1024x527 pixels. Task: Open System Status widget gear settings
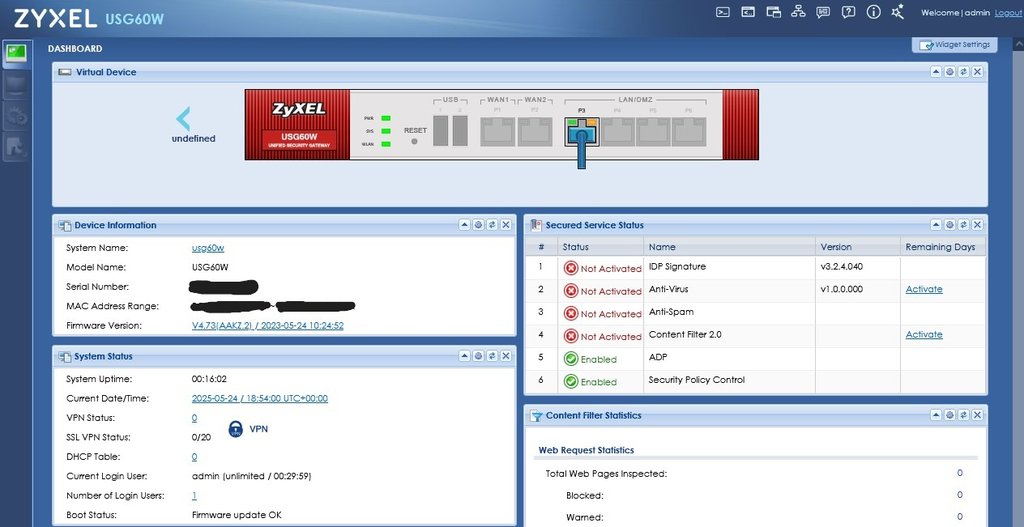(x=478, y=356)
